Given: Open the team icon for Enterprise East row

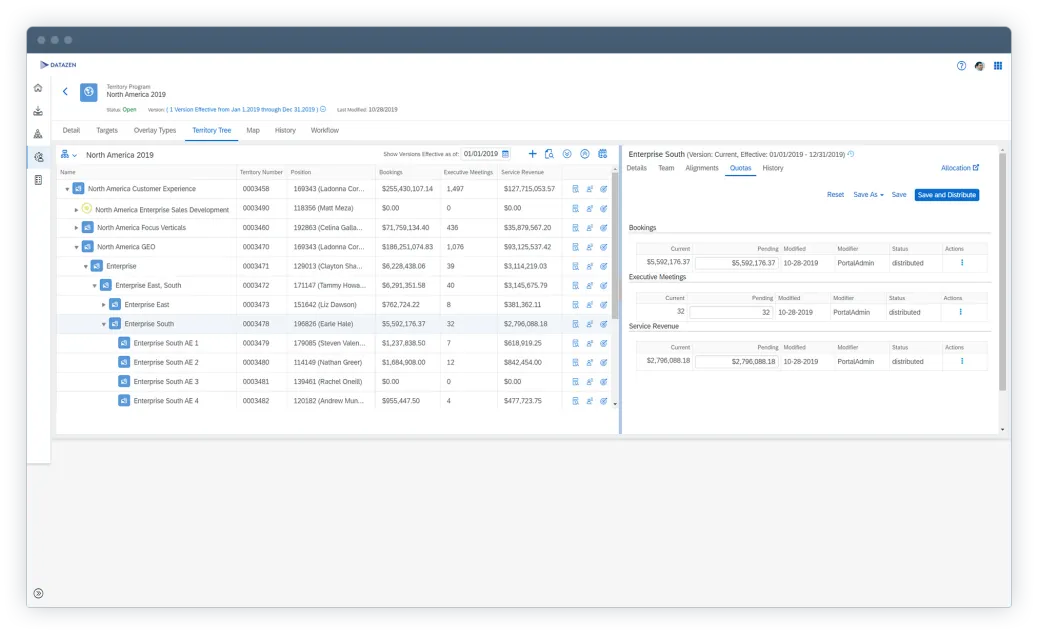Looking at the screenshot, I should click(589, 304).
